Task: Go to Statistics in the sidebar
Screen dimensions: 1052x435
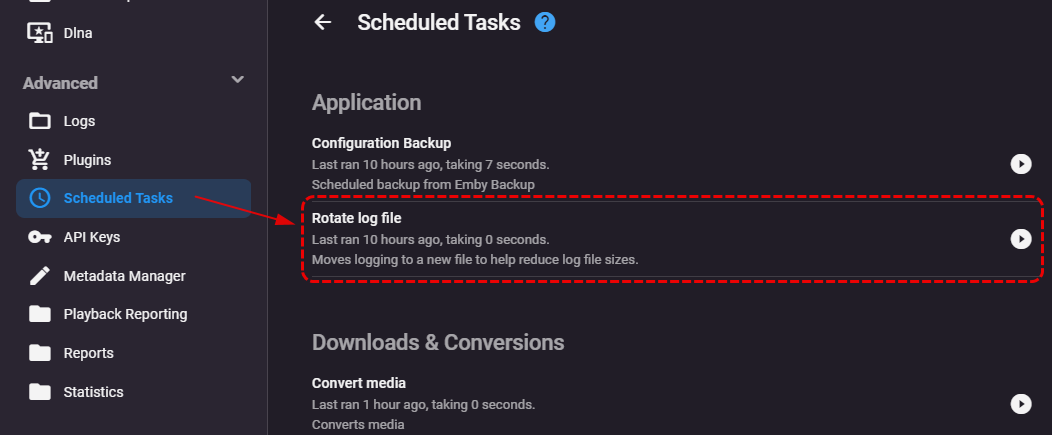Action: [93, 392]
